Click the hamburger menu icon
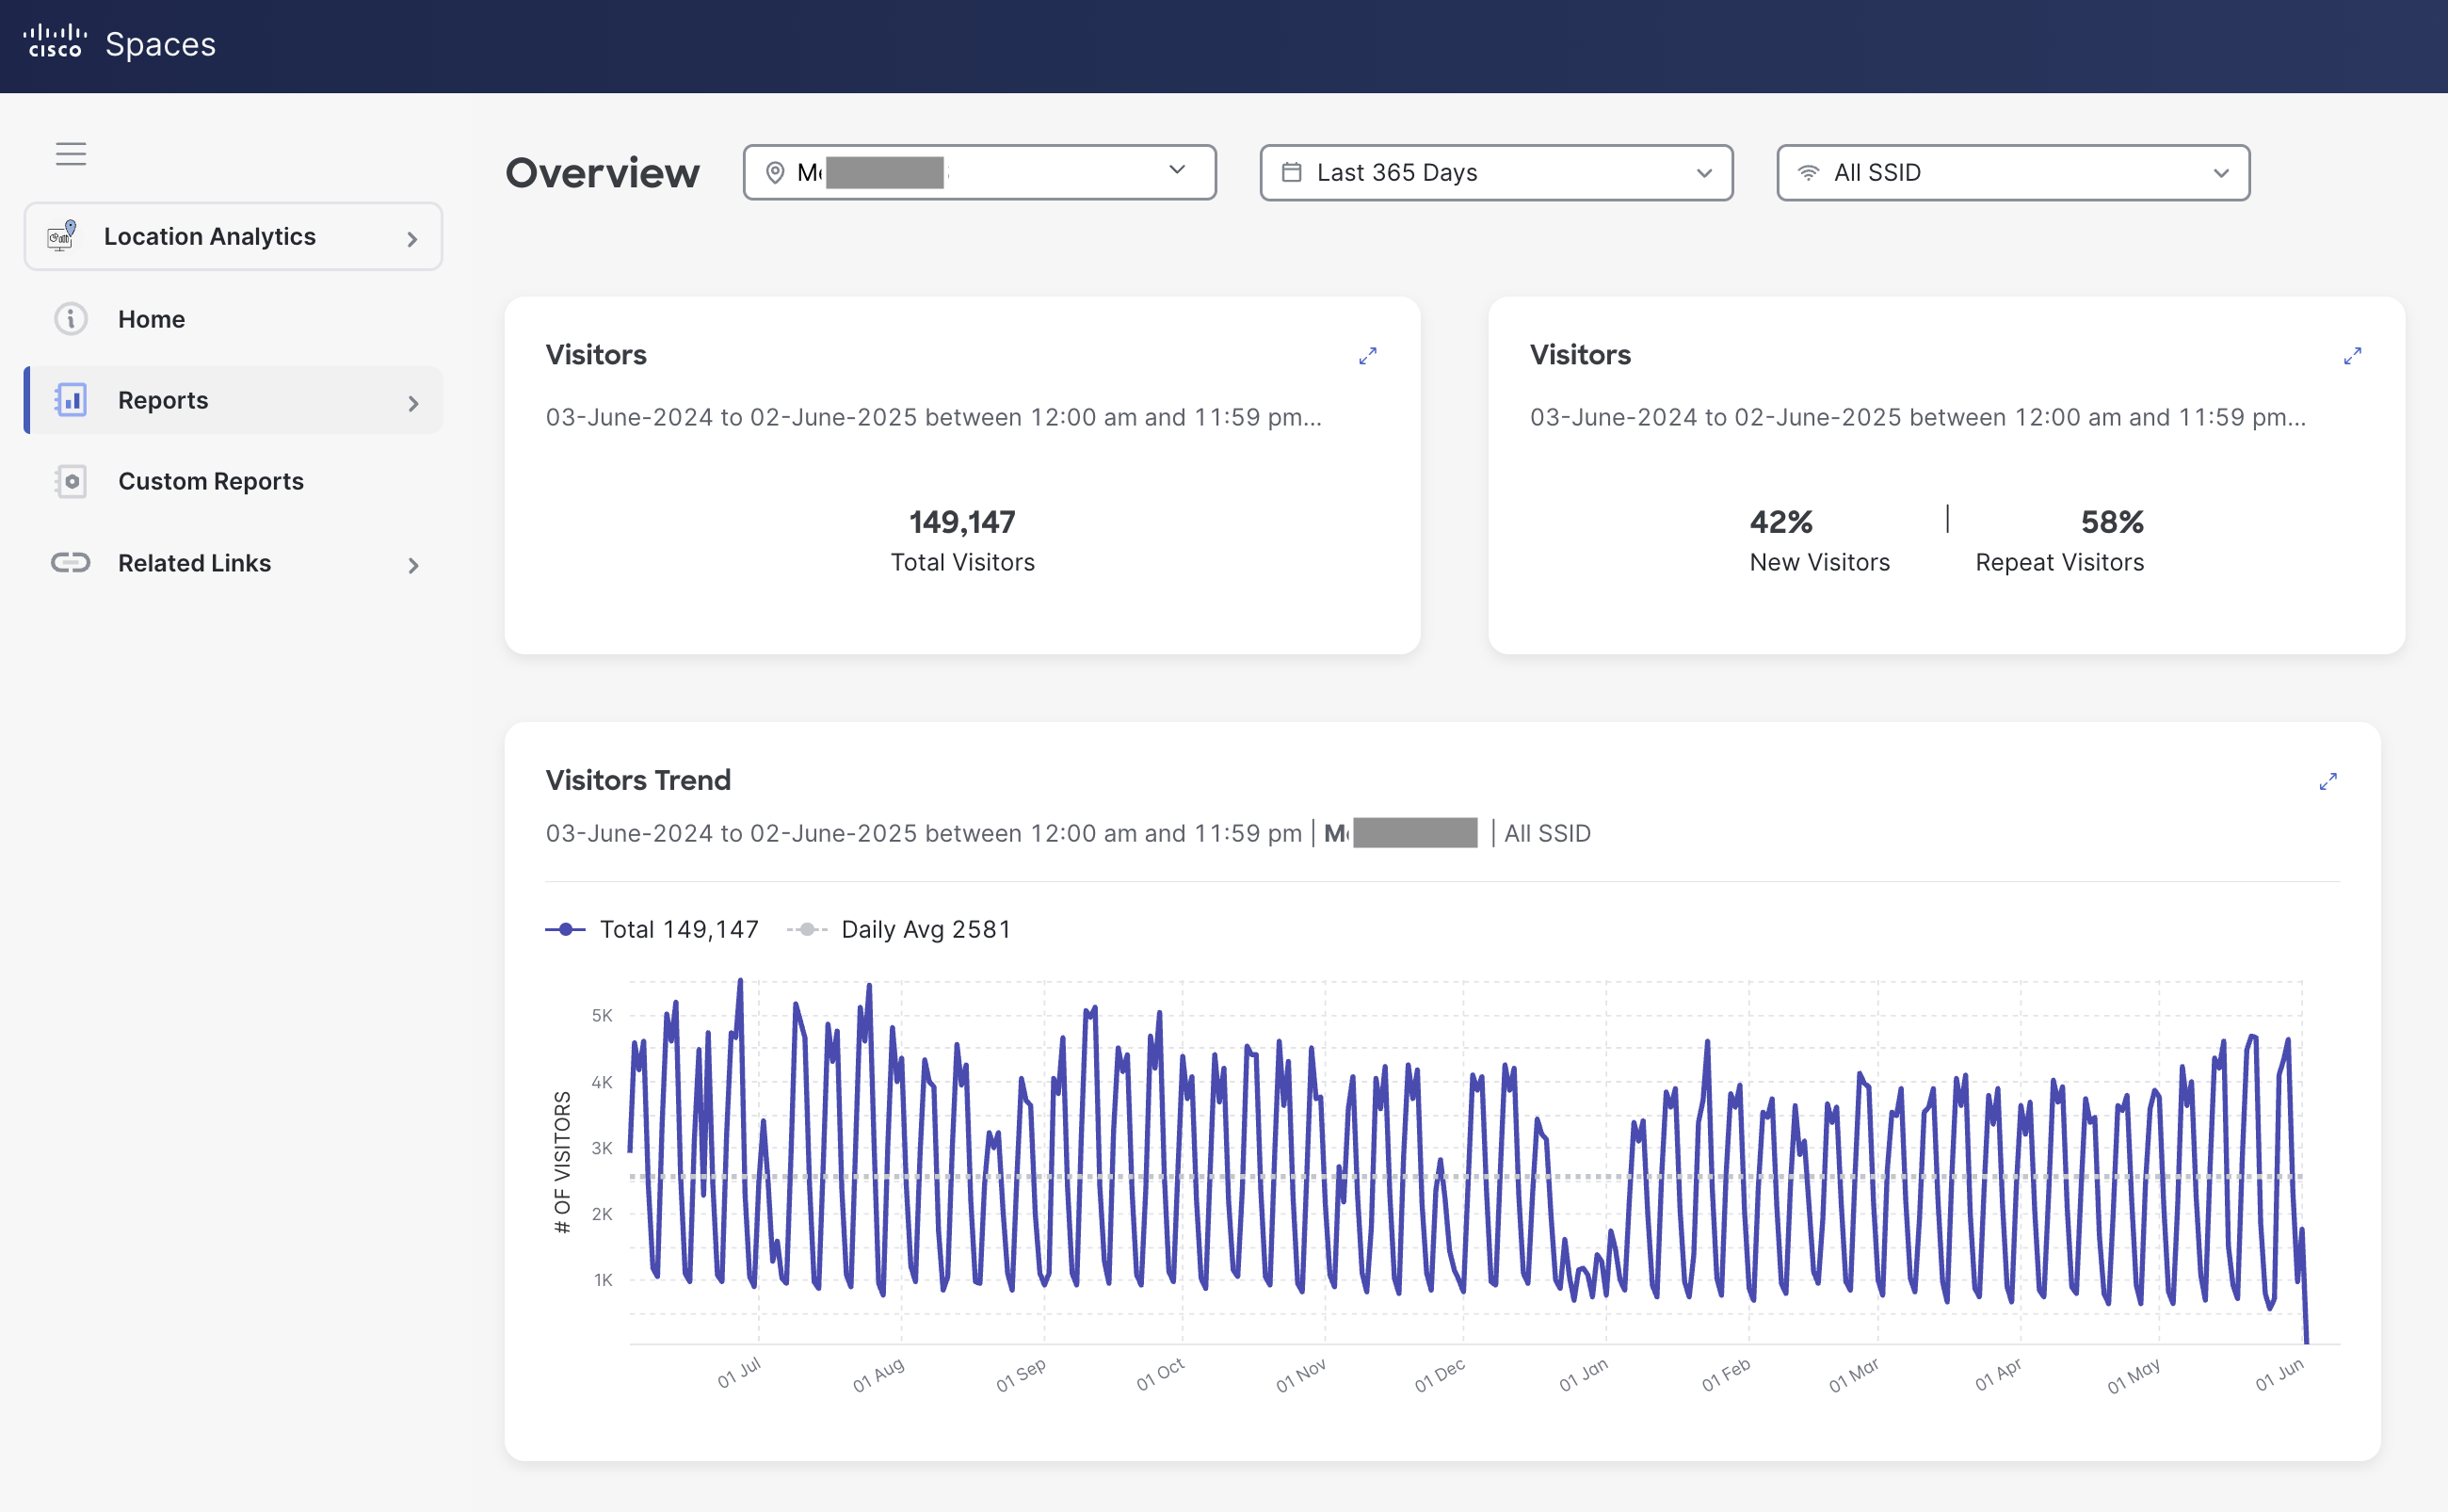This screenshot has height=1512, width=2448. coord(70,154)
